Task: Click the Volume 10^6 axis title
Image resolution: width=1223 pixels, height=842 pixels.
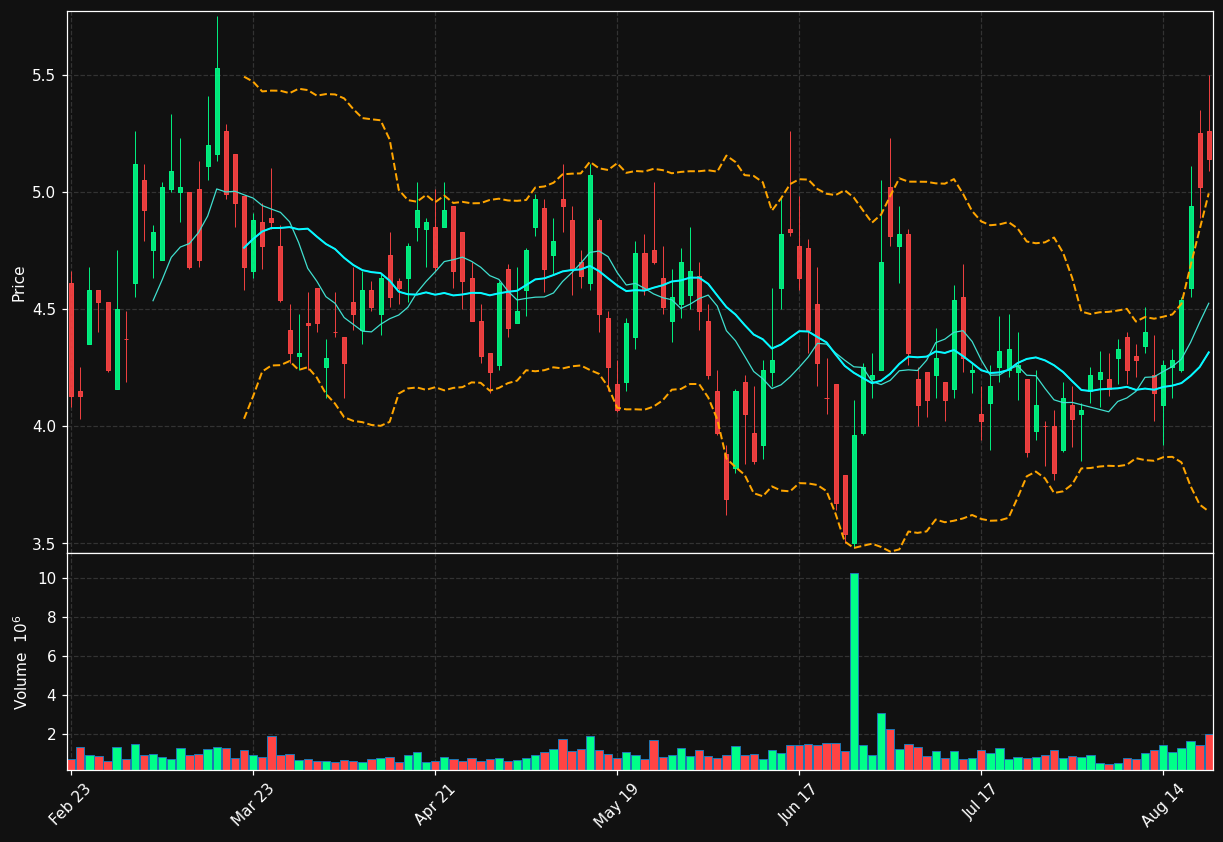Action: tap(19, 662)
